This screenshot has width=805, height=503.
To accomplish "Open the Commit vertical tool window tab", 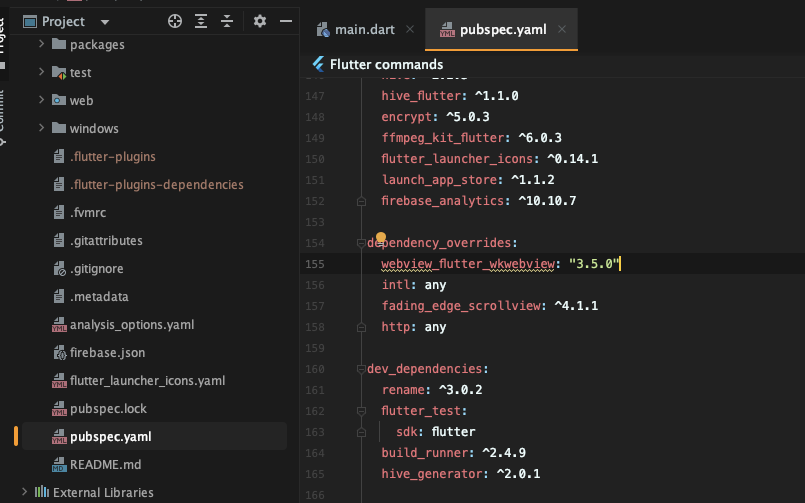I will click(x=2, y=117).
